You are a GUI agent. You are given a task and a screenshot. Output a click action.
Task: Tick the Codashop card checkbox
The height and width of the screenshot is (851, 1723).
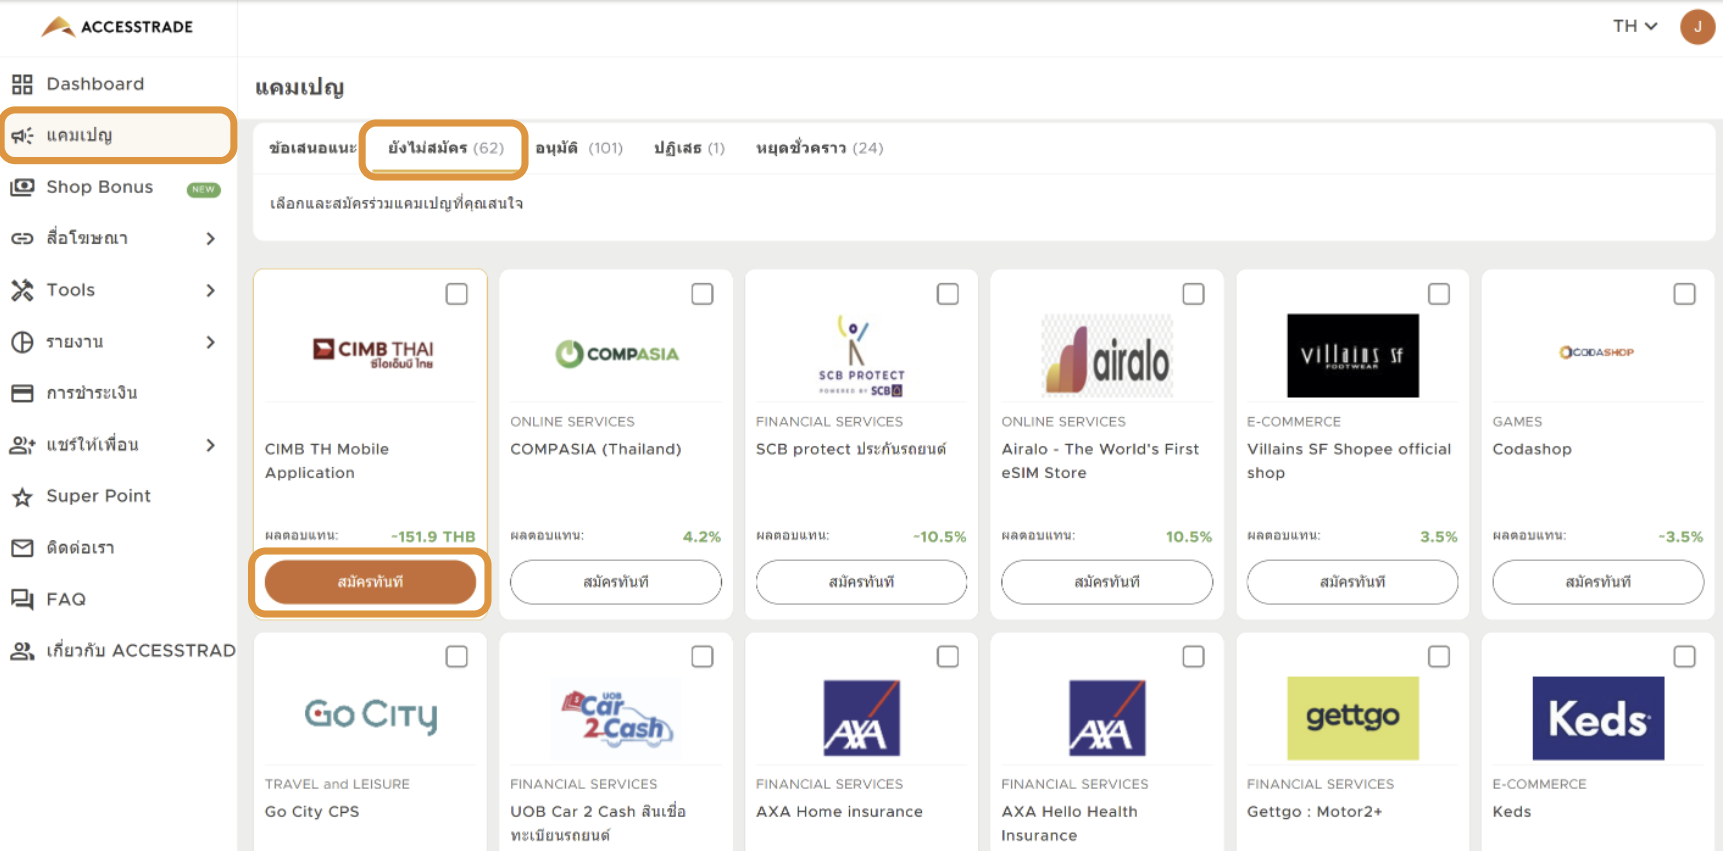pos(1685,294)
